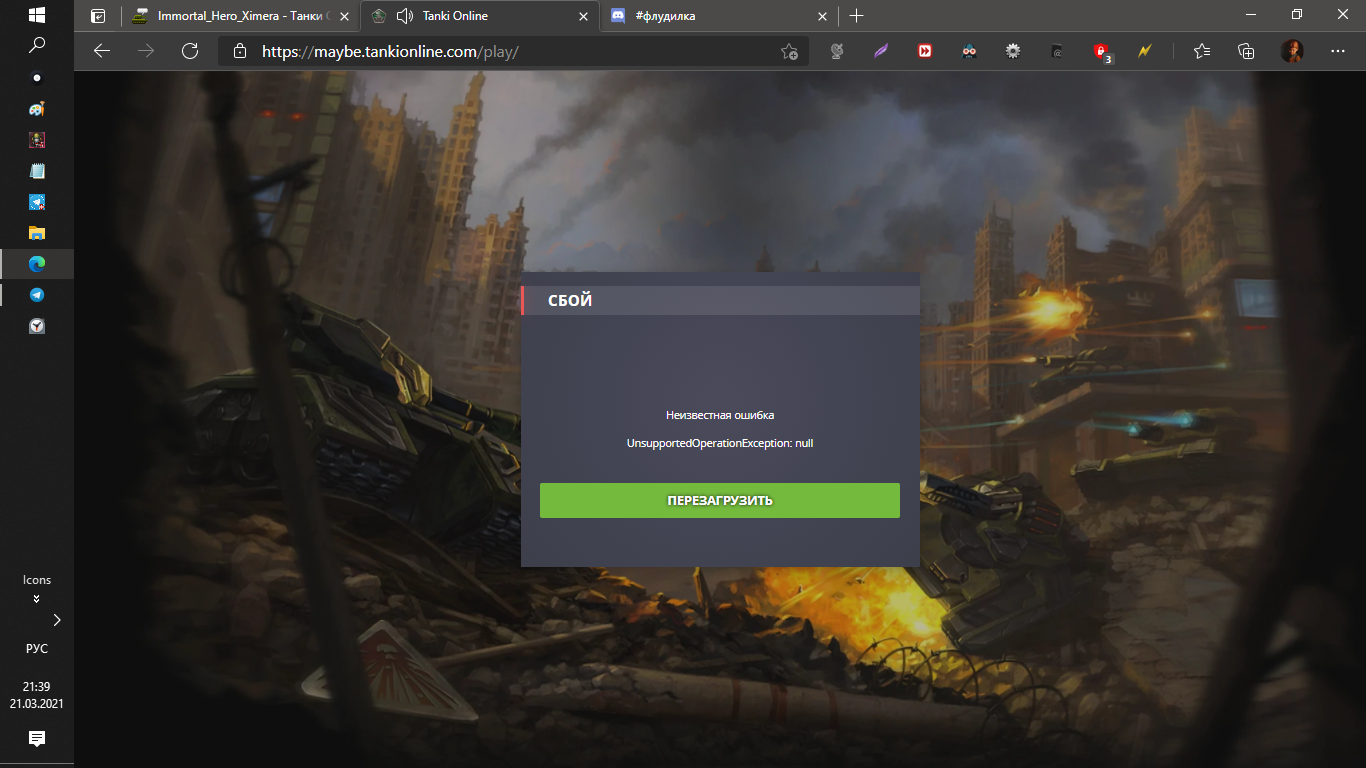1366x768 pixels.
Task: Open the yellow lightning bolt extension
Action: click(1145, 51)
